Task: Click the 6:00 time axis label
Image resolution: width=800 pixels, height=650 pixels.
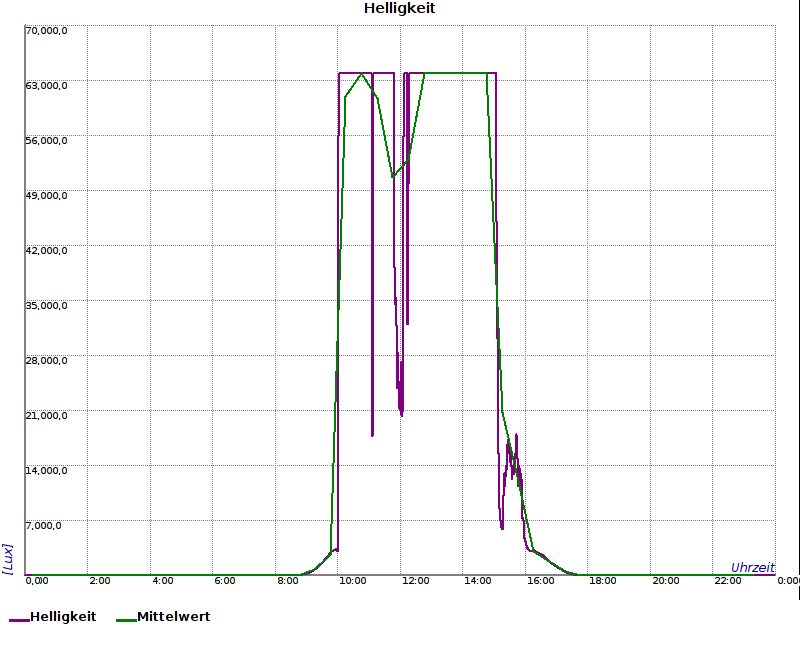Action: (225, 581)
